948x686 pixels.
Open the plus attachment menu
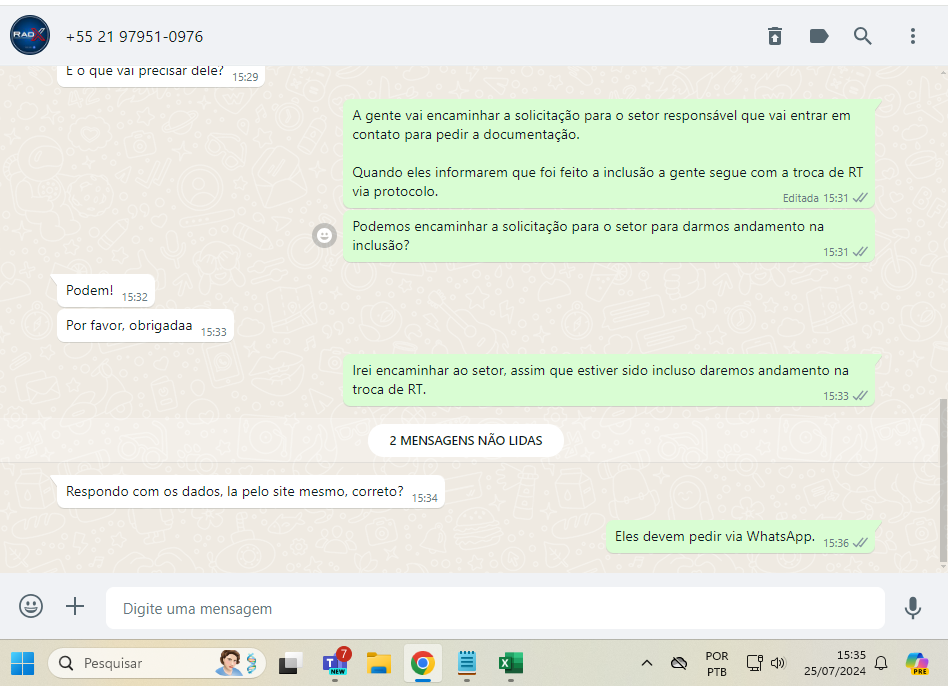[x=75, y=606]
